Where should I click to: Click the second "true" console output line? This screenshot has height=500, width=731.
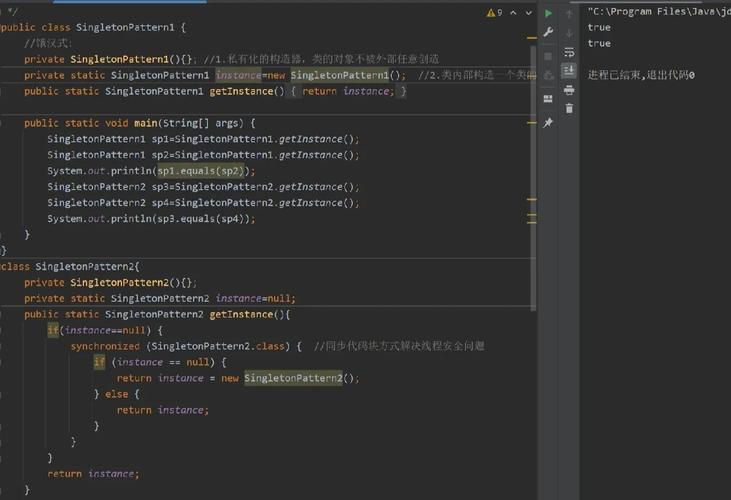600,43
